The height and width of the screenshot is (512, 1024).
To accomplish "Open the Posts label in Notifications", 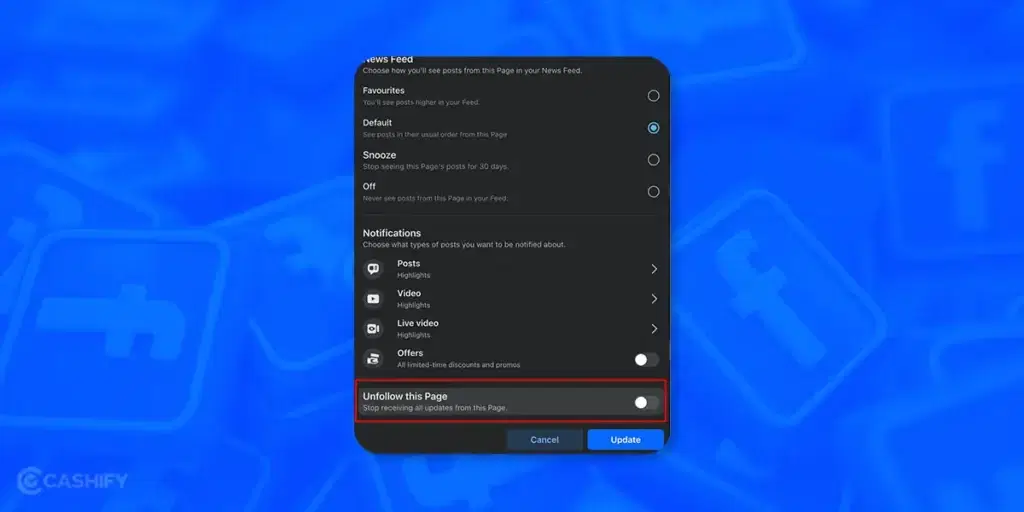I will point(408,264).
